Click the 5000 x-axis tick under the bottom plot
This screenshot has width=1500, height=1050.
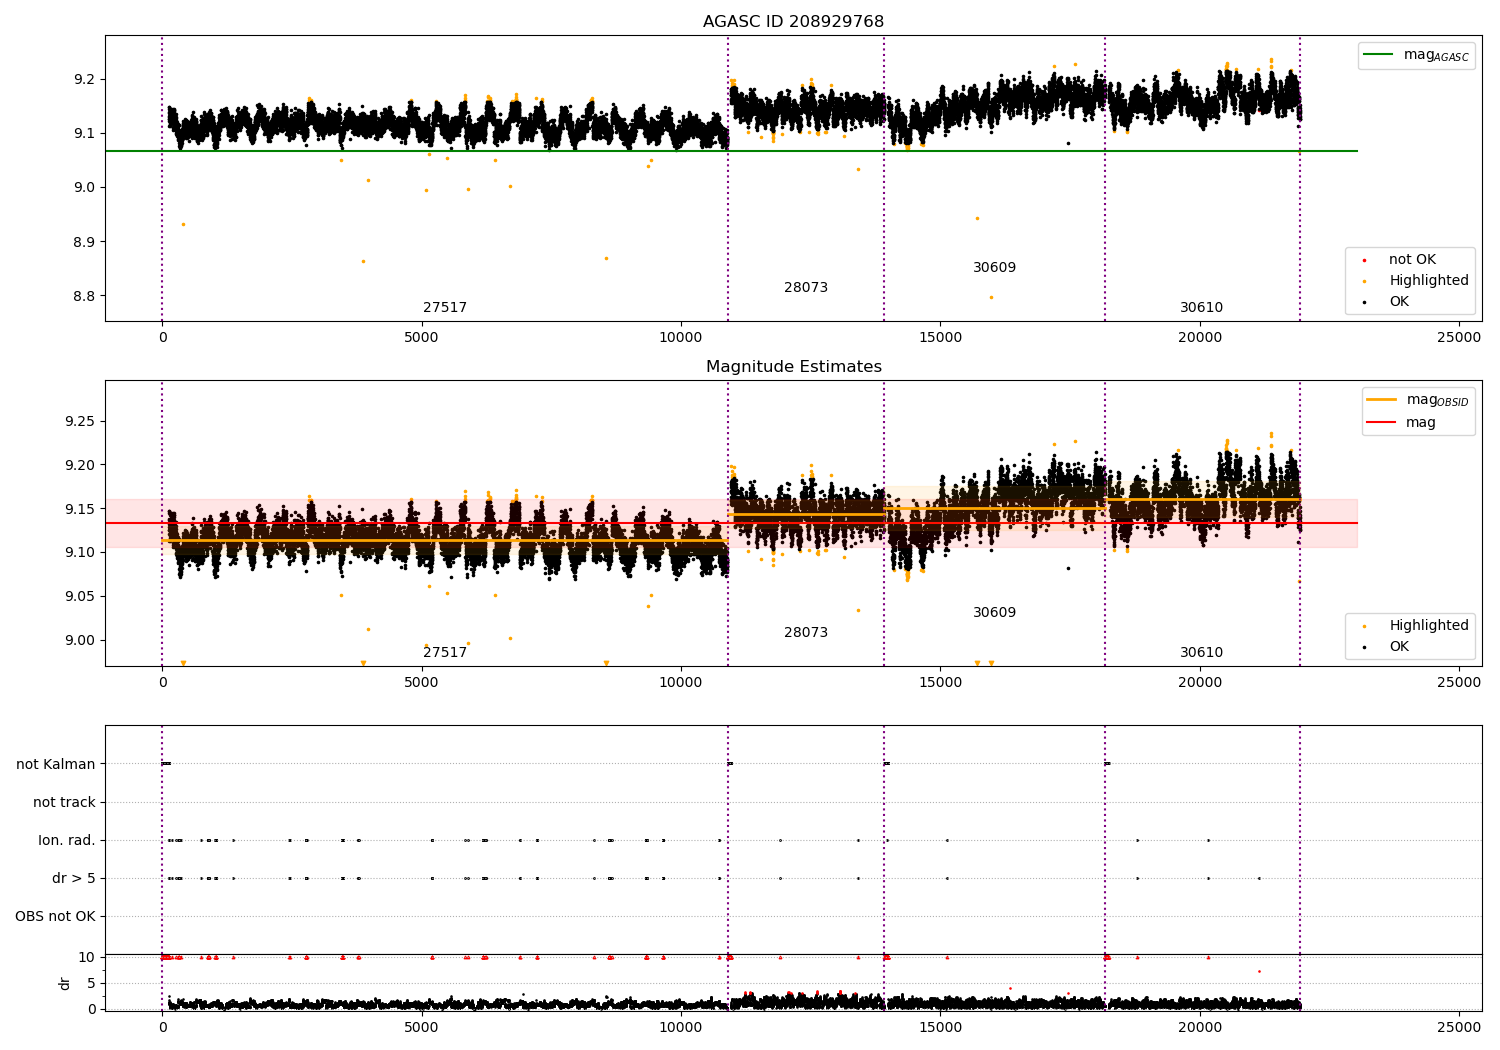pos(422,1028)
